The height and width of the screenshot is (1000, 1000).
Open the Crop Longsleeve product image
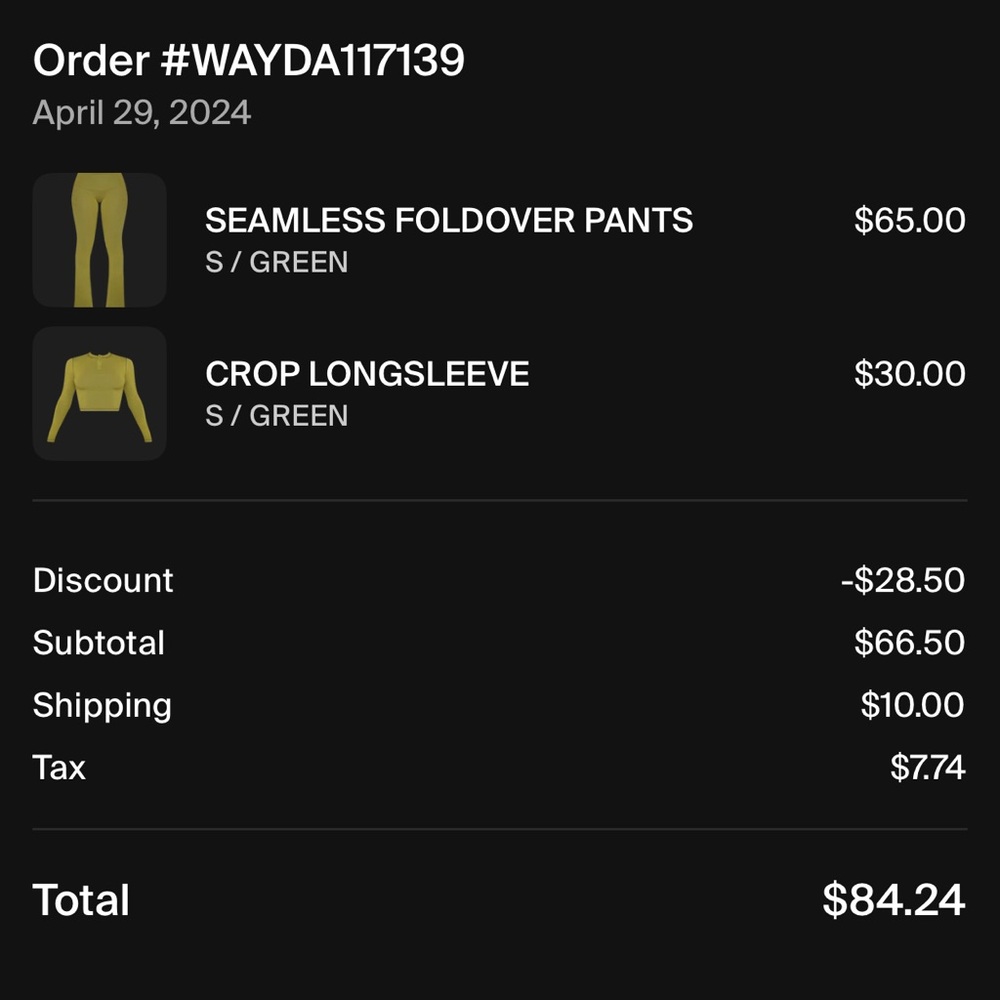coord(100,394)
